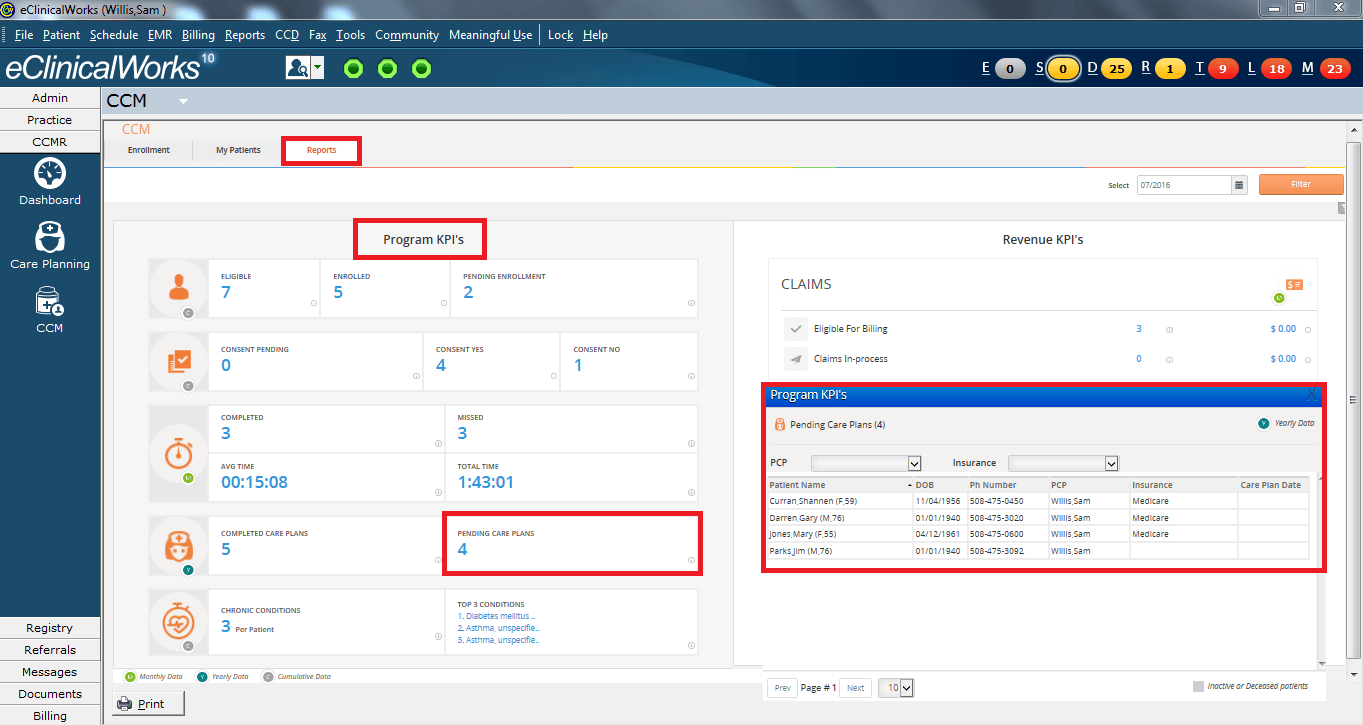Expand the Insurance filter dropdown
Viewport: 1363px width, 725px height.
point(1111,463)
